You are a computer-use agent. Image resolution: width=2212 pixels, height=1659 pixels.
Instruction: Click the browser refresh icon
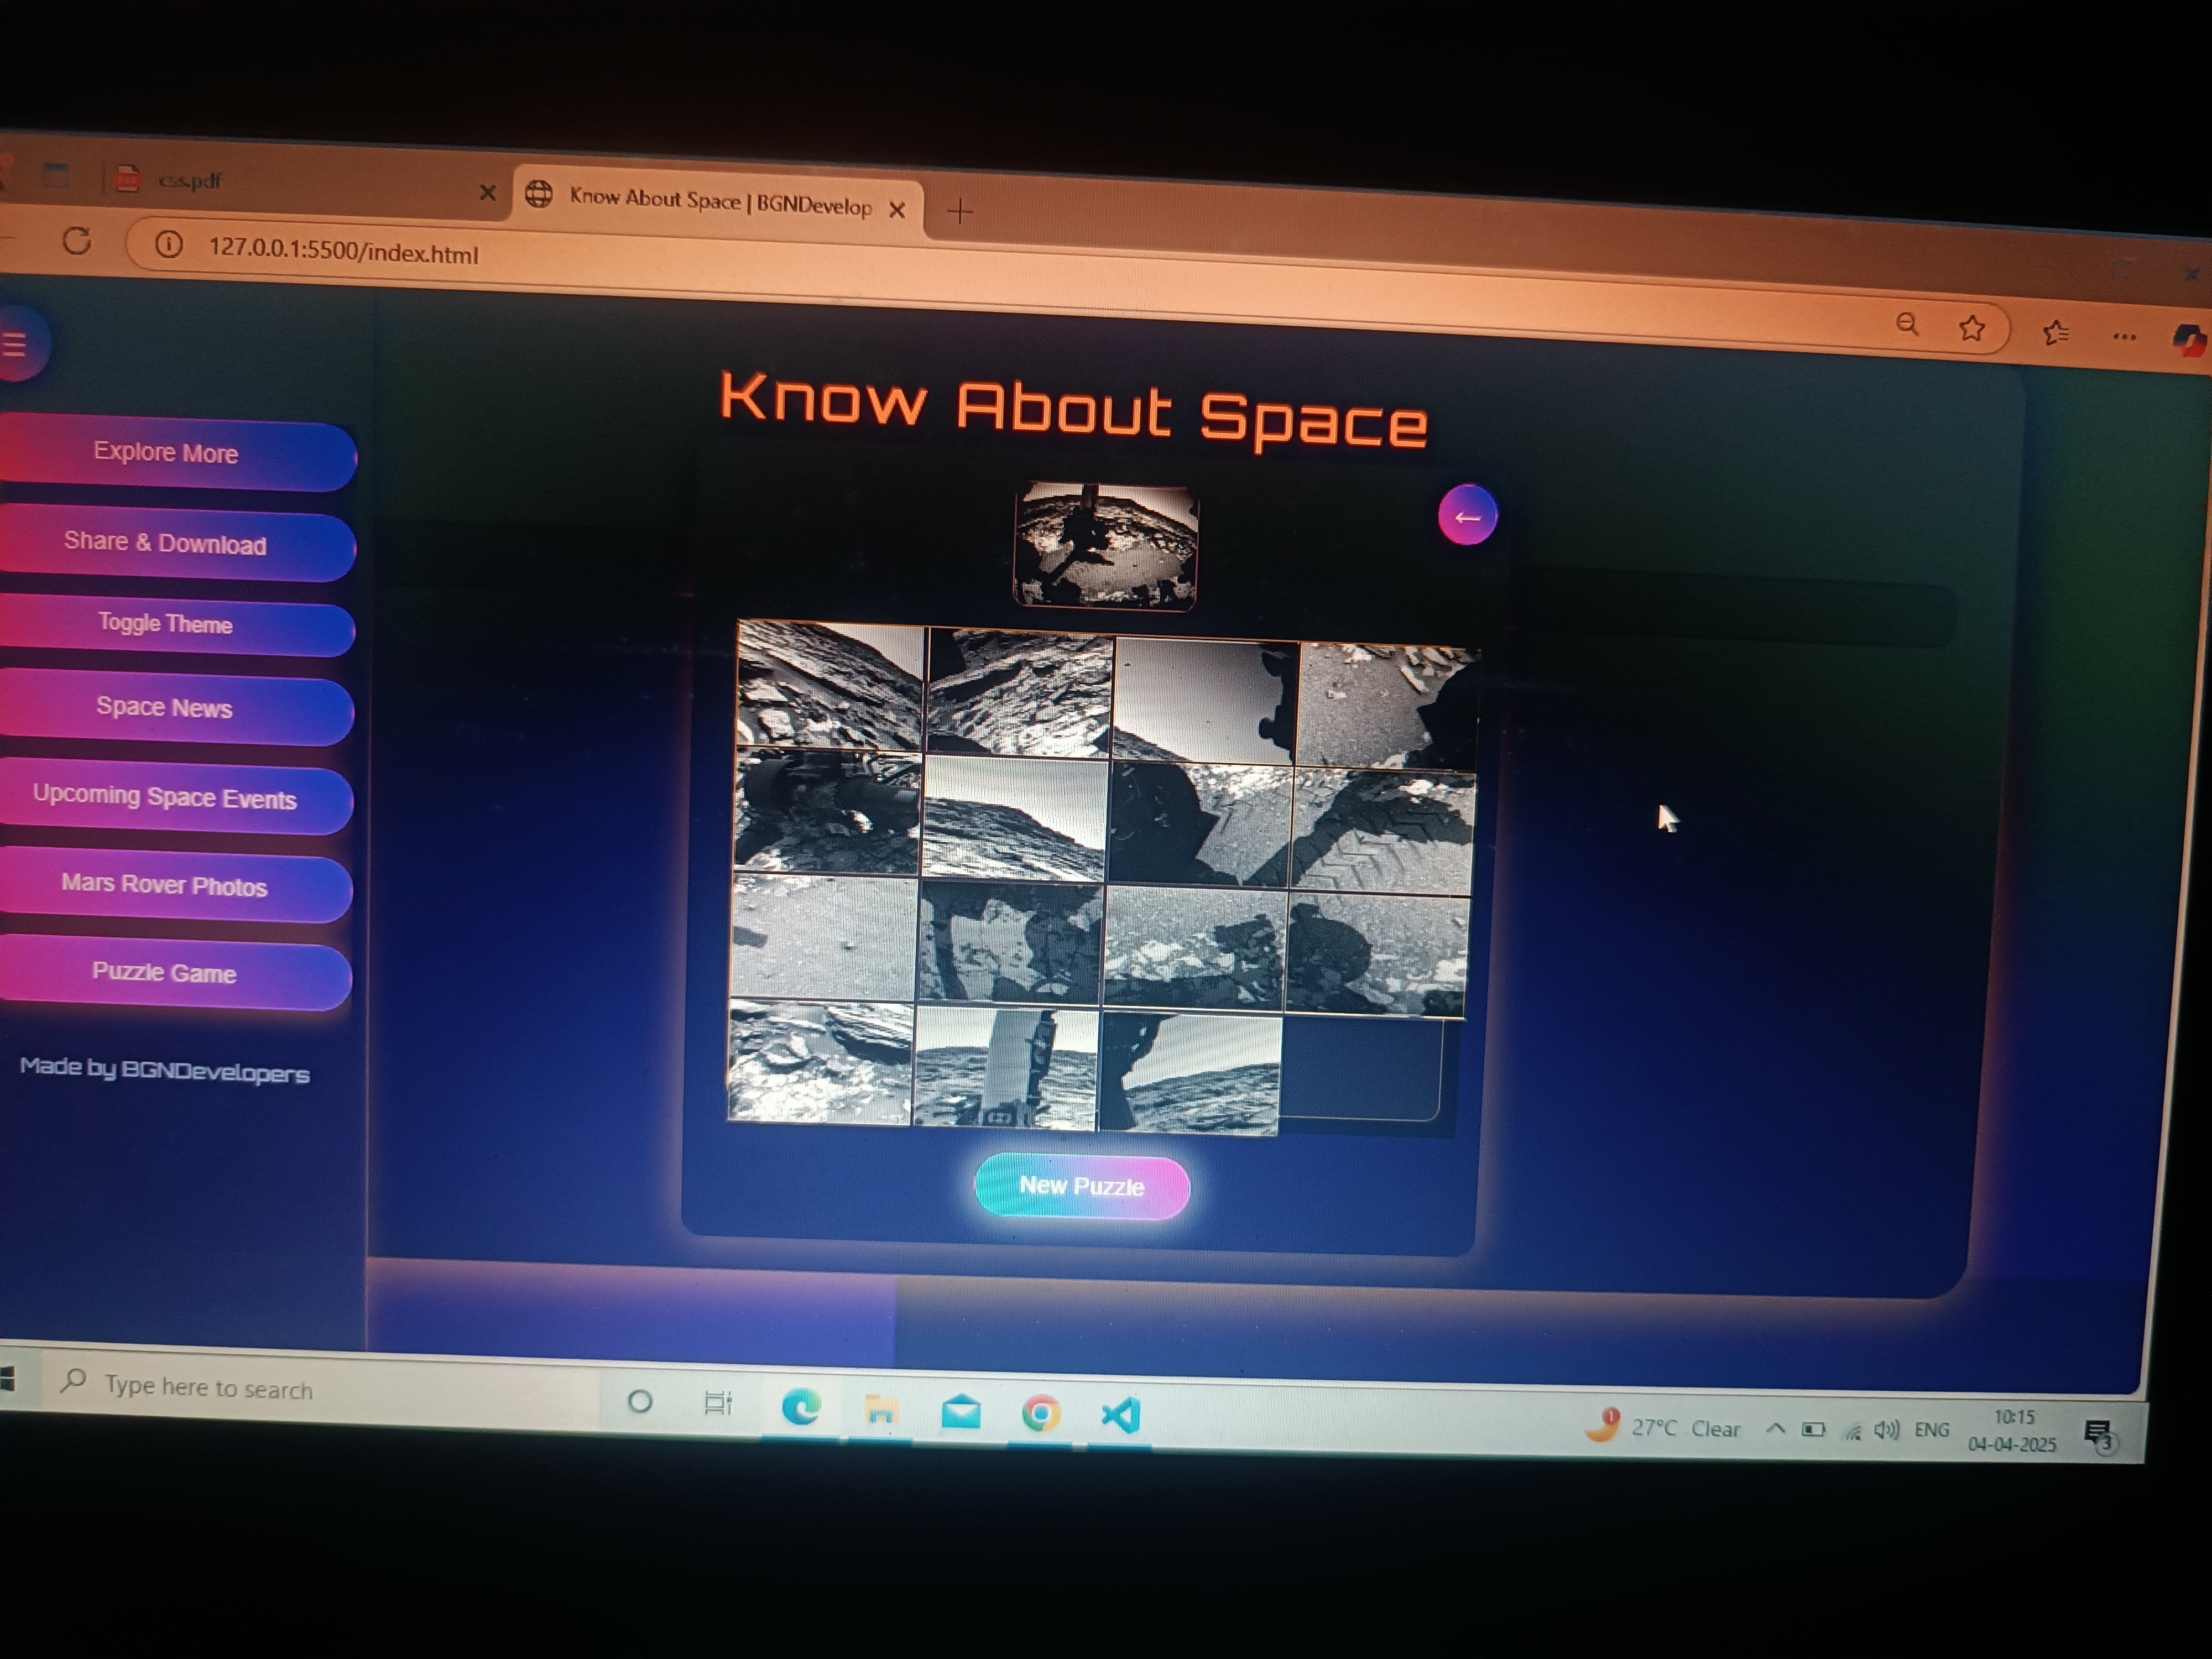coord(77,241)
